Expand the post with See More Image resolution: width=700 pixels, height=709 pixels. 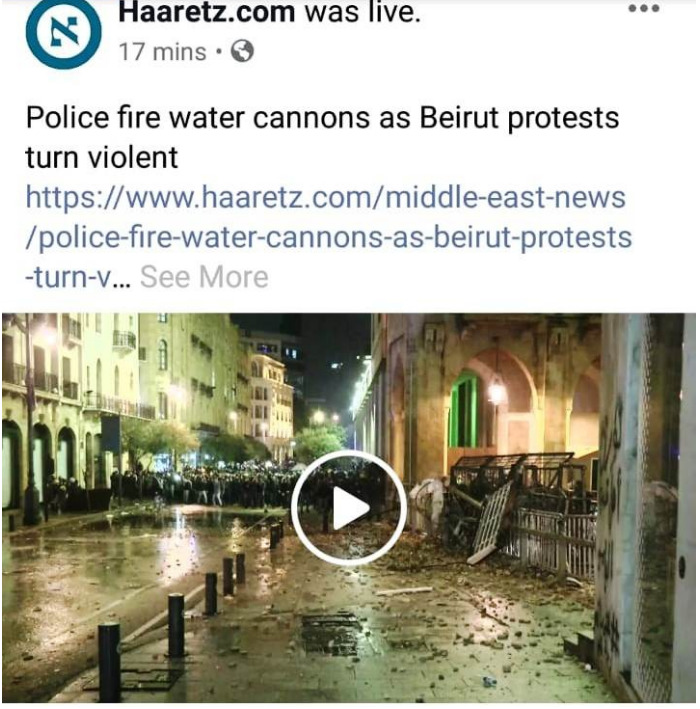point(204,277)
